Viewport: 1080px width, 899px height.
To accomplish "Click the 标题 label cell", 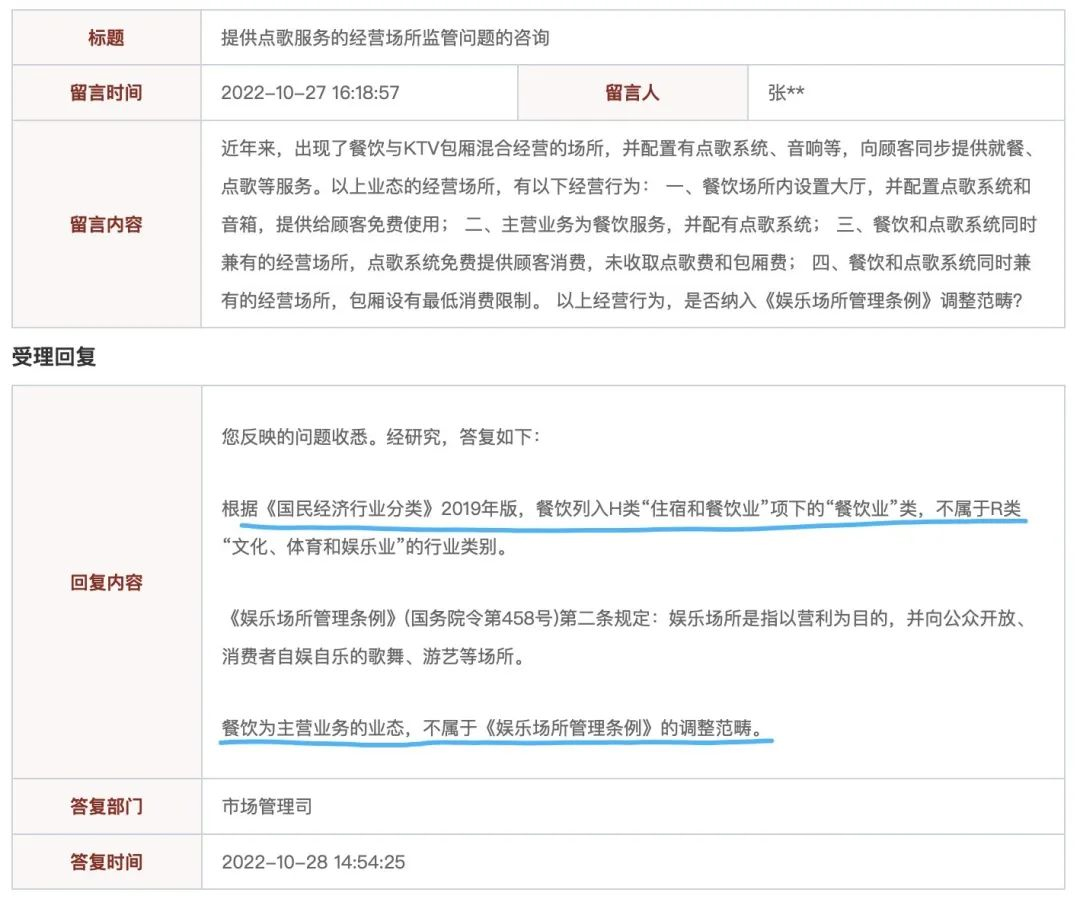I will point(106,38).
